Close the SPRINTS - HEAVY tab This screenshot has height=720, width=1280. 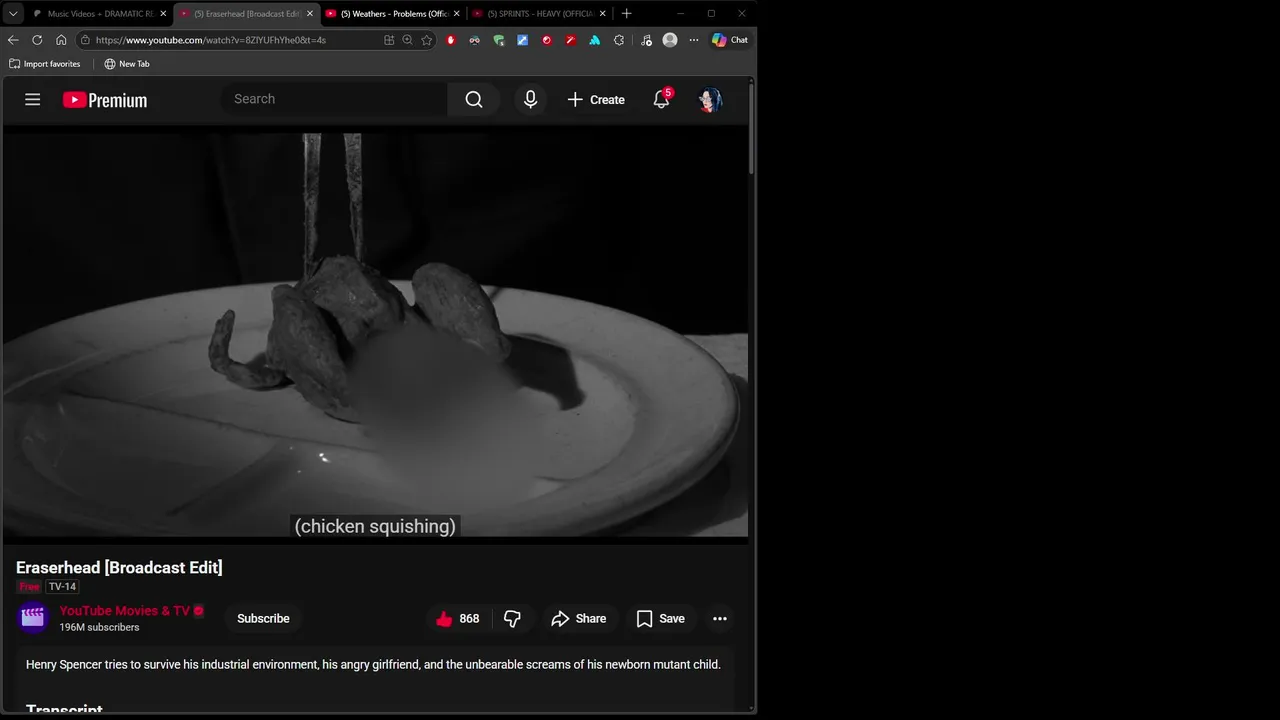tap(602, 14)
